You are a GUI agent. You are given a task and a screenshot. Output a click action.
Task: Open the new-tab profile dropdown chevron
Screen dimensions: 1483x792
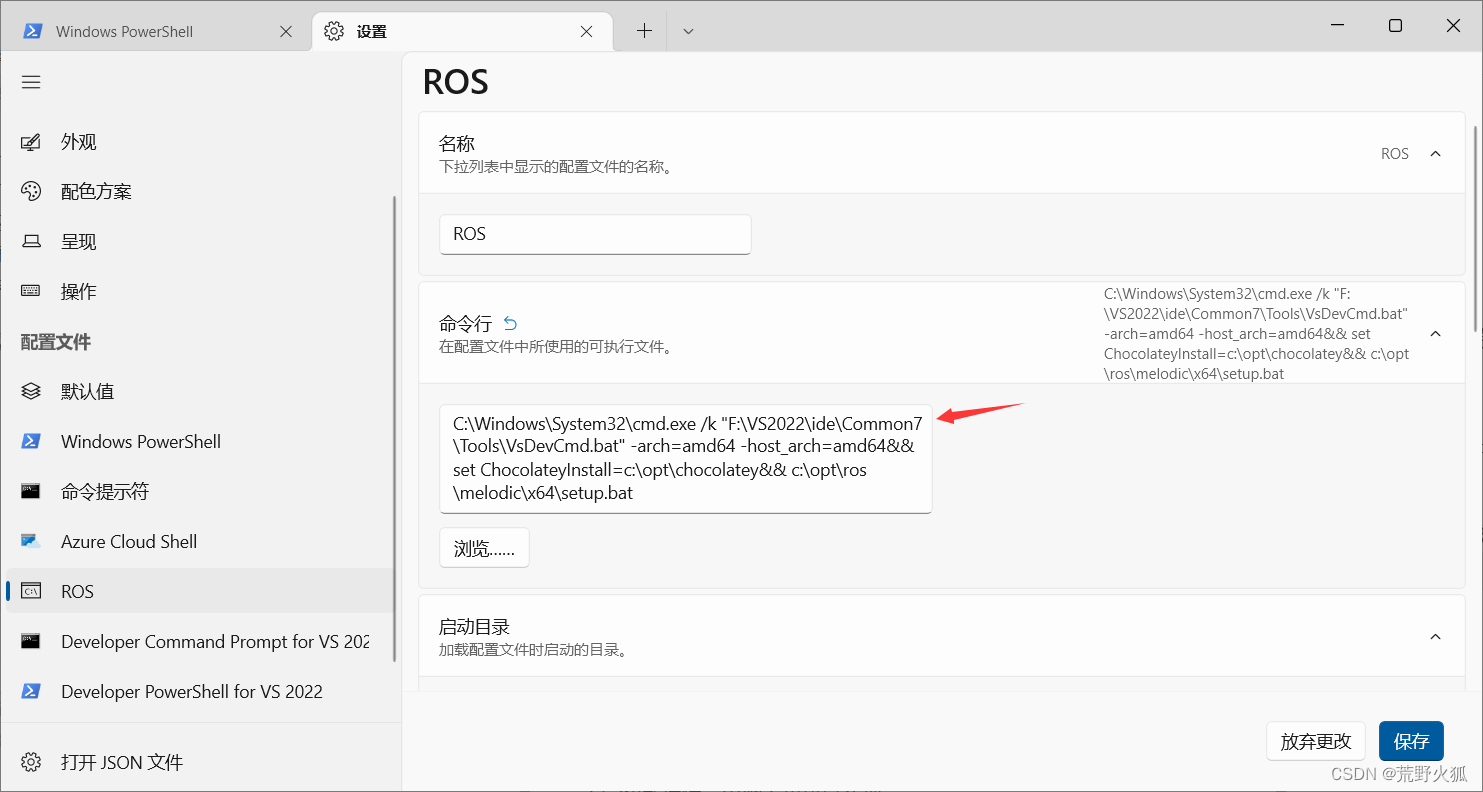(688, 31)
